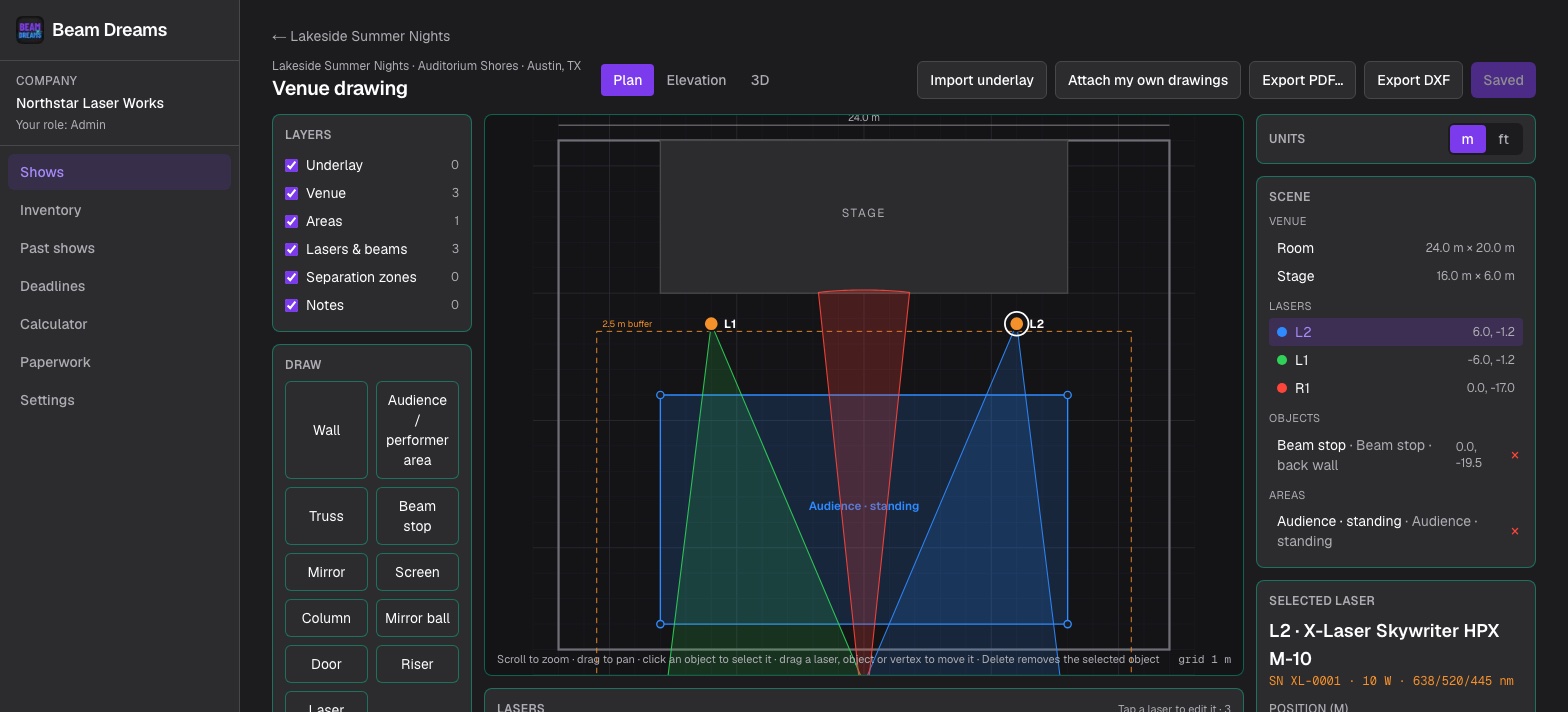Viewport: 1568px width, 712px height.
Task: Open the Calculator page
Action: pos(119,324)
